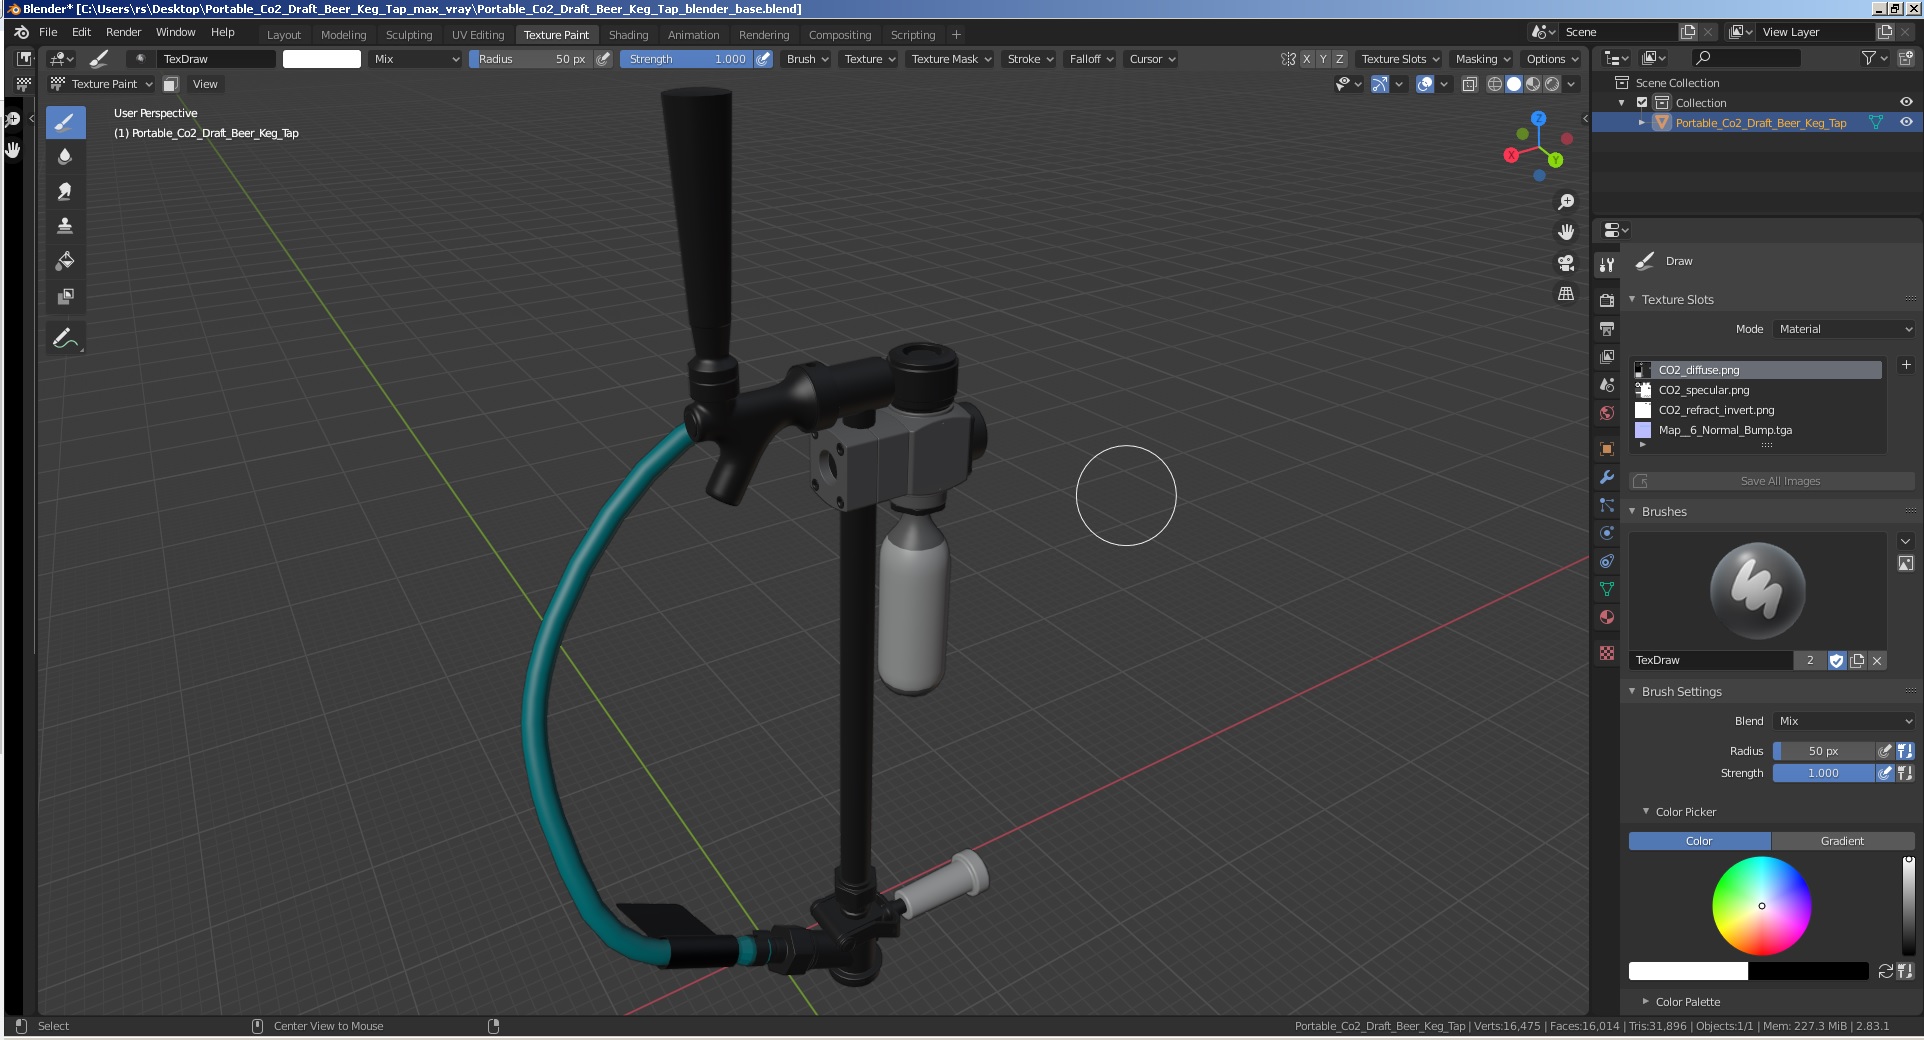Viewport: 1924px width, 1040px height.
Task: Open the Masking dropdown
Action: point(1482,59)
